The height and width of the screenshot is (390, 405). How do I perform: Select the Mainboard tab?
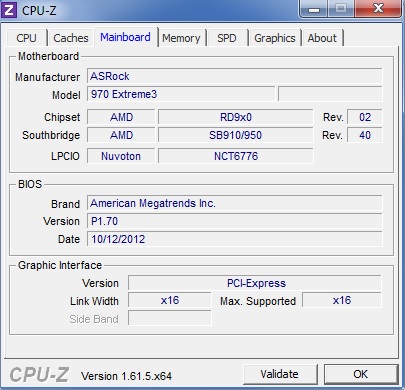(x=125, y=37)
